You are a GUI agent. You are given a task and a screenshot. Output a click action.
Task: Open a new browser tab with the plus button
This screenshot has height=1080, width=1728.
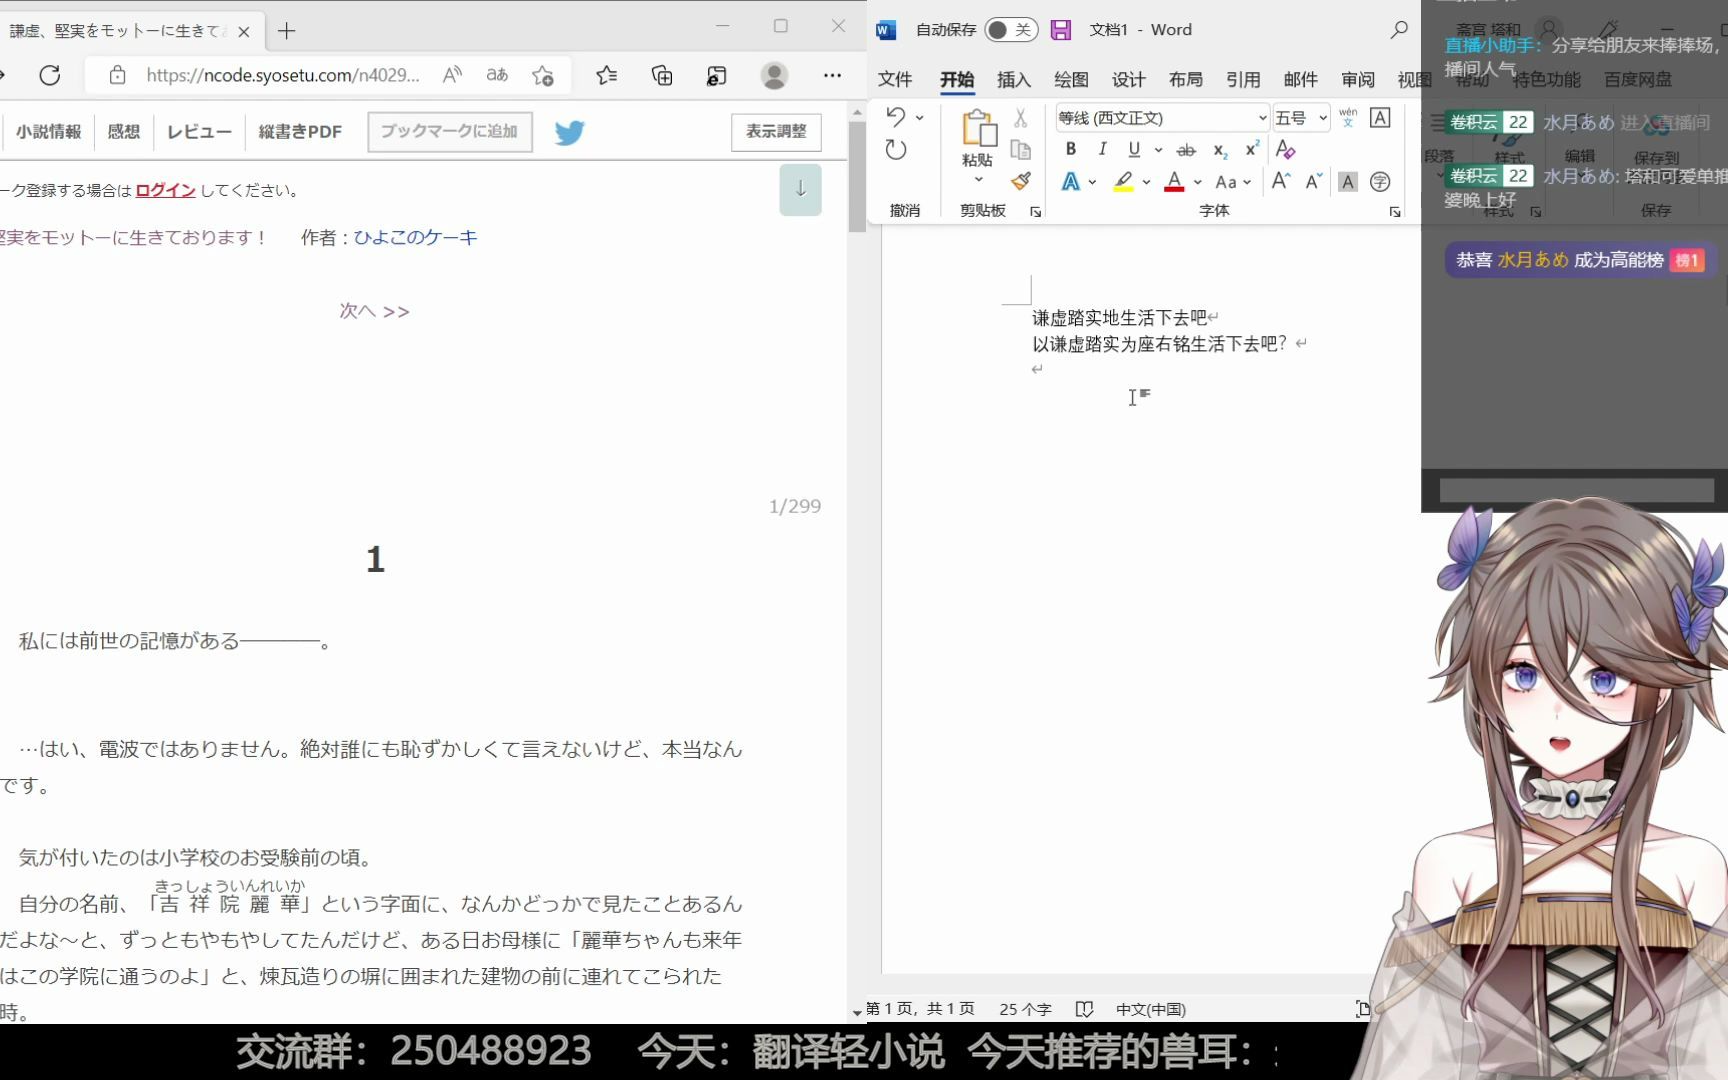click(x=287, y=31)
